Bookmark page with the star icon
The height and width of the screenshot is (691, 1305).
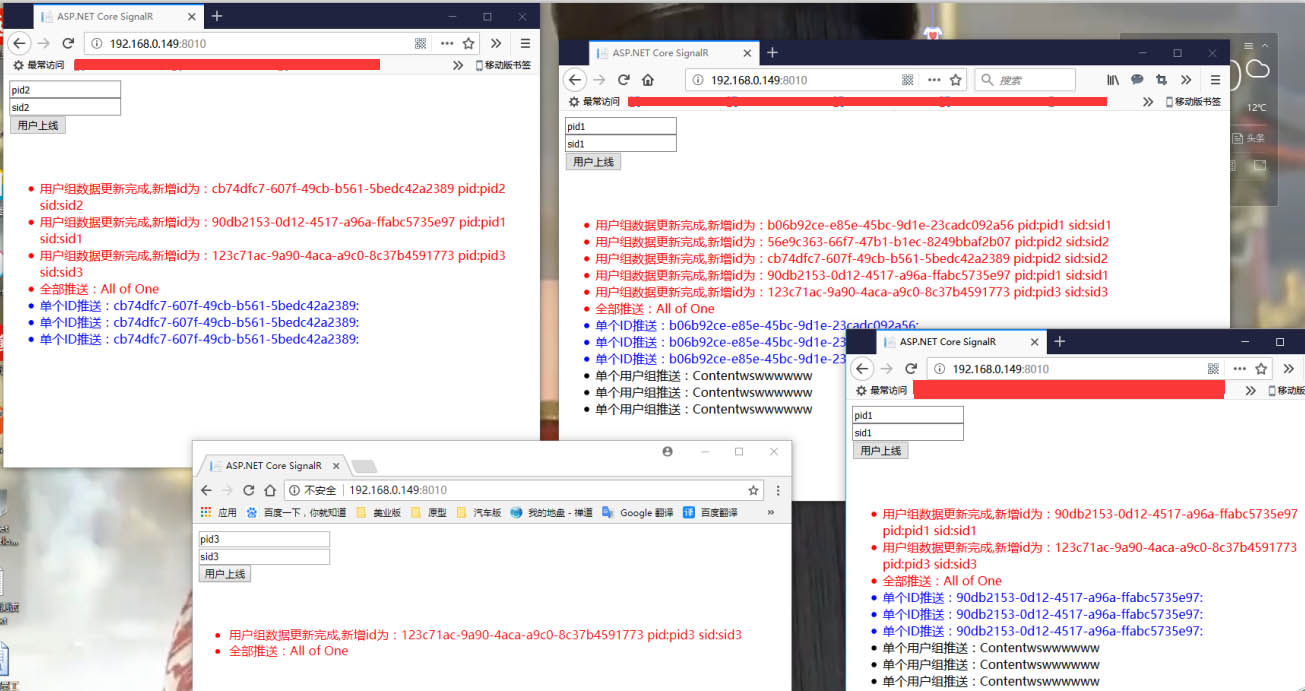click(955, 79)
